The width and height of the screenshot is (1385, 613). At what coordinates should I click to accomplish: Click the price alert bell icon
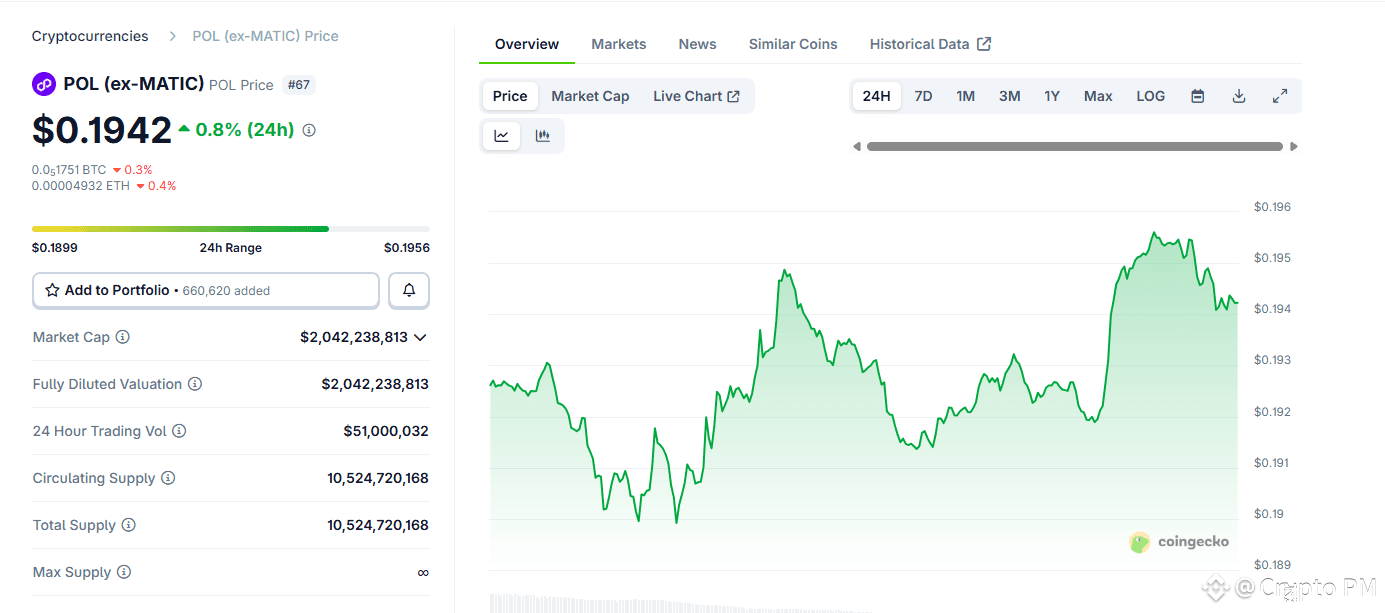(409, 290)
